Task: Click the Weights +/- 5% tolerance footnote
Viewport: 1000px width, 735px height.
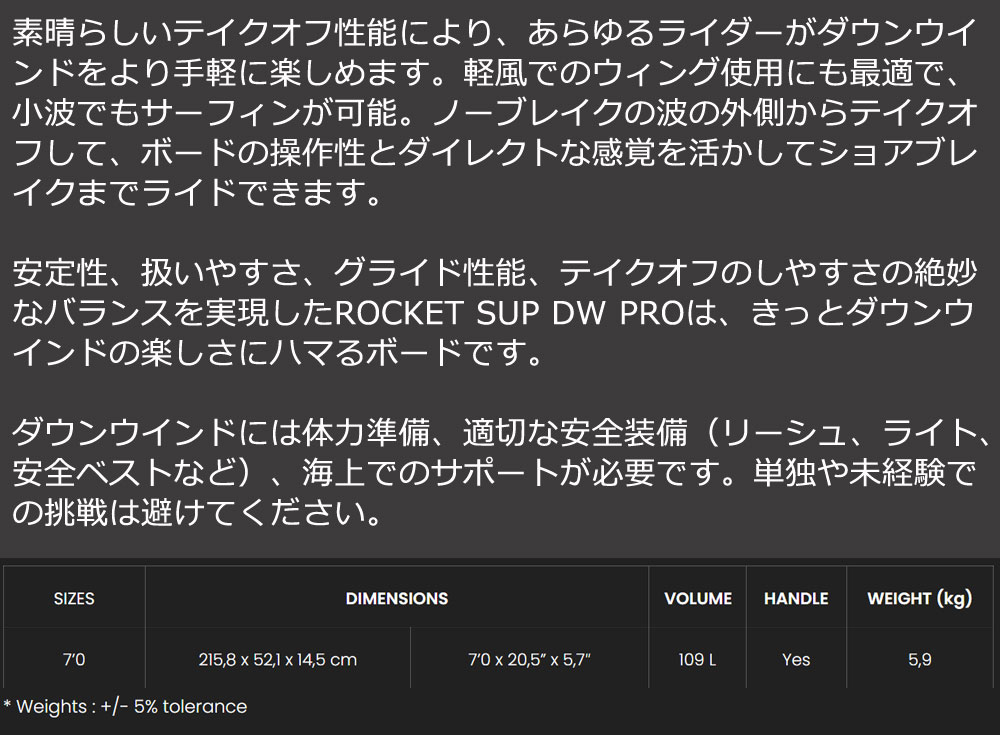Action: pos(125,706)
